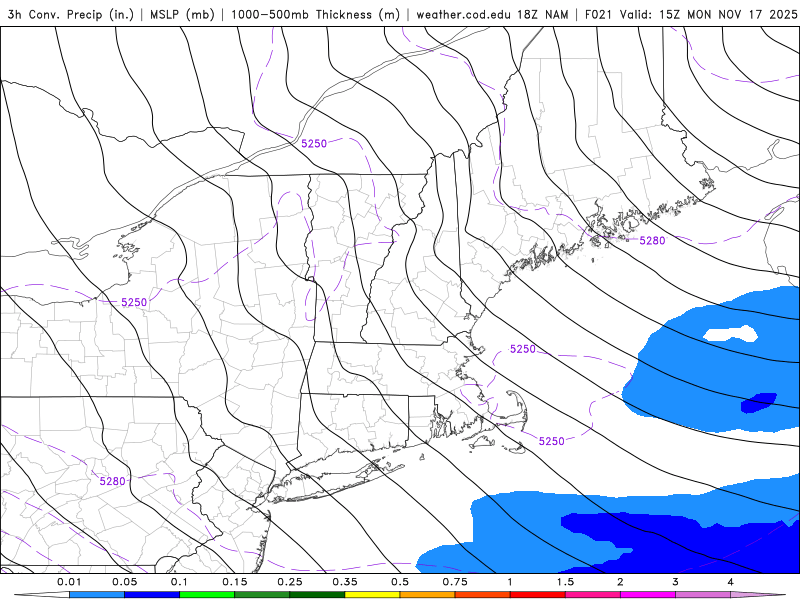The height and width of the screenshot is (600, 800).
Task: Select the medium green 0.15–0.25 legend swatch
Action: click(x=262, y=595)
